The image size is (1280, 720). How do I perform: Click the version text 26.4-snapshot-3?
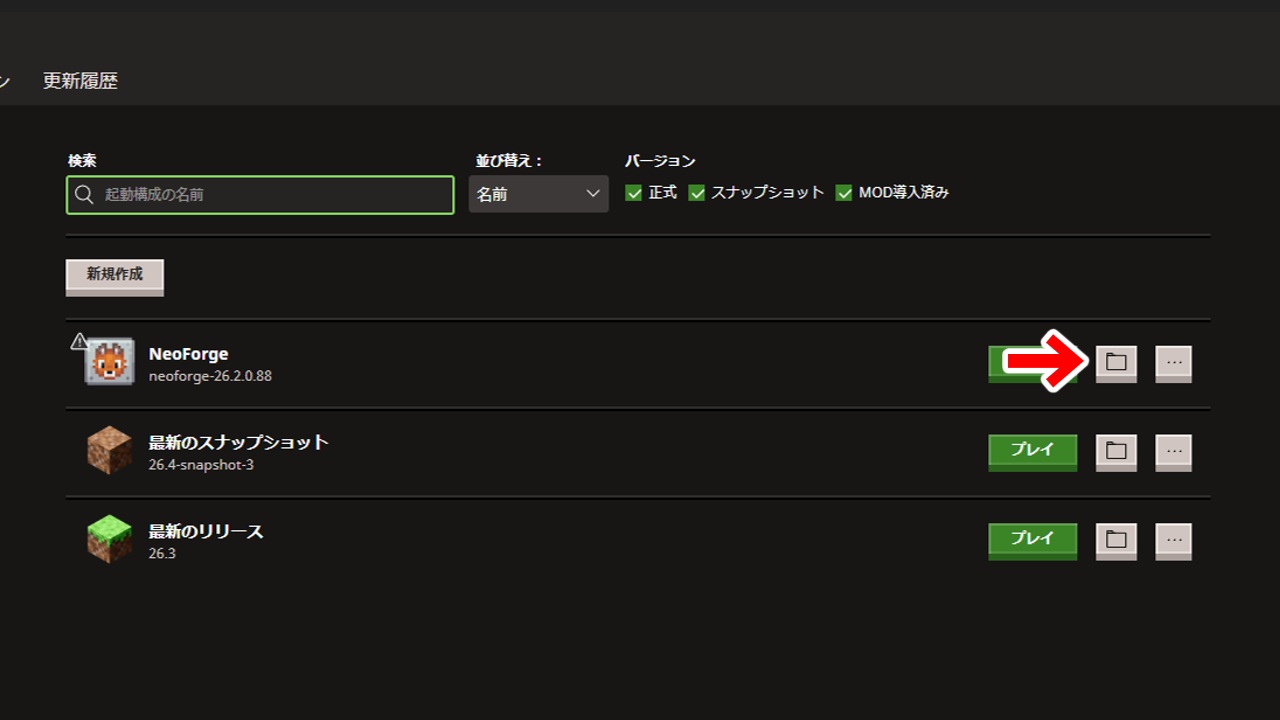201,465
